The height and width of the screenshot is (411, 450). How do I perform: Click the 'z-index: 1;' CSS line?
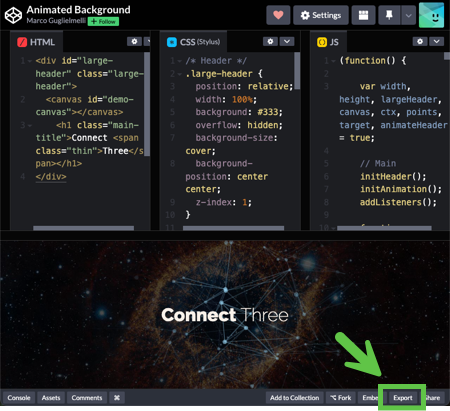pos(224,202)
